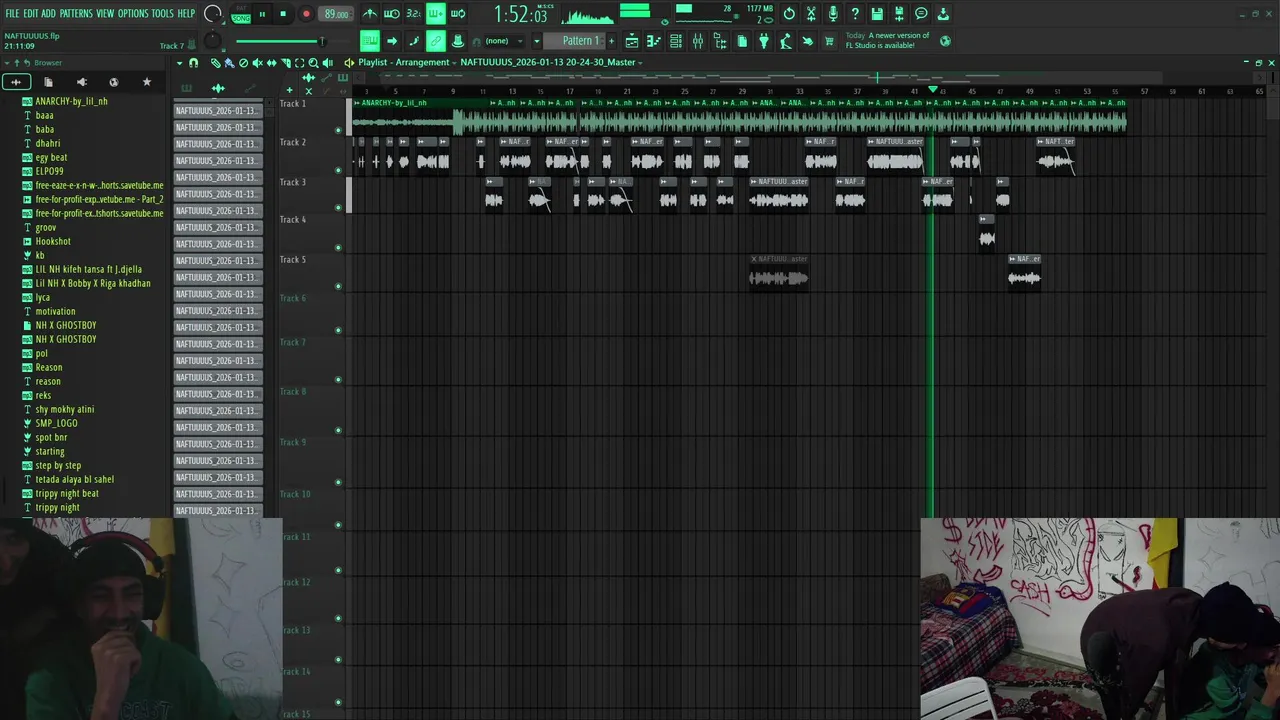Screen dimensions: 1280x720
Task: Open the TOOLS menu
Action: [162, 13]
